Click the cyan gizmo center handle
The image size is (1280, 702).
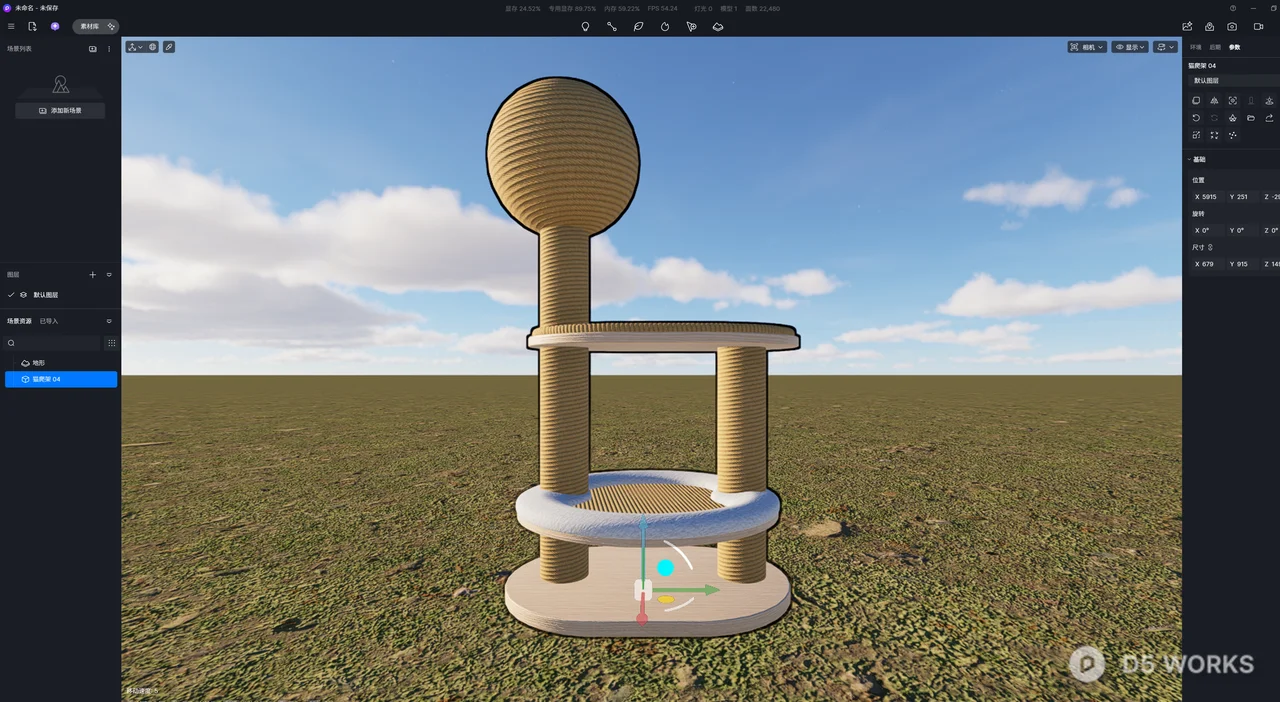(x=665, y=568)
